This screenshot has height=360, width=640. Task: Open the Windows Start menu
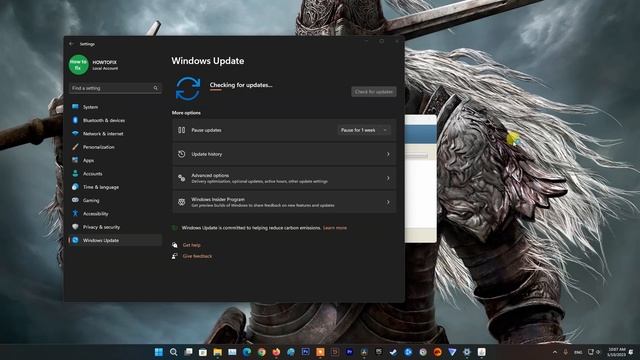159,352
